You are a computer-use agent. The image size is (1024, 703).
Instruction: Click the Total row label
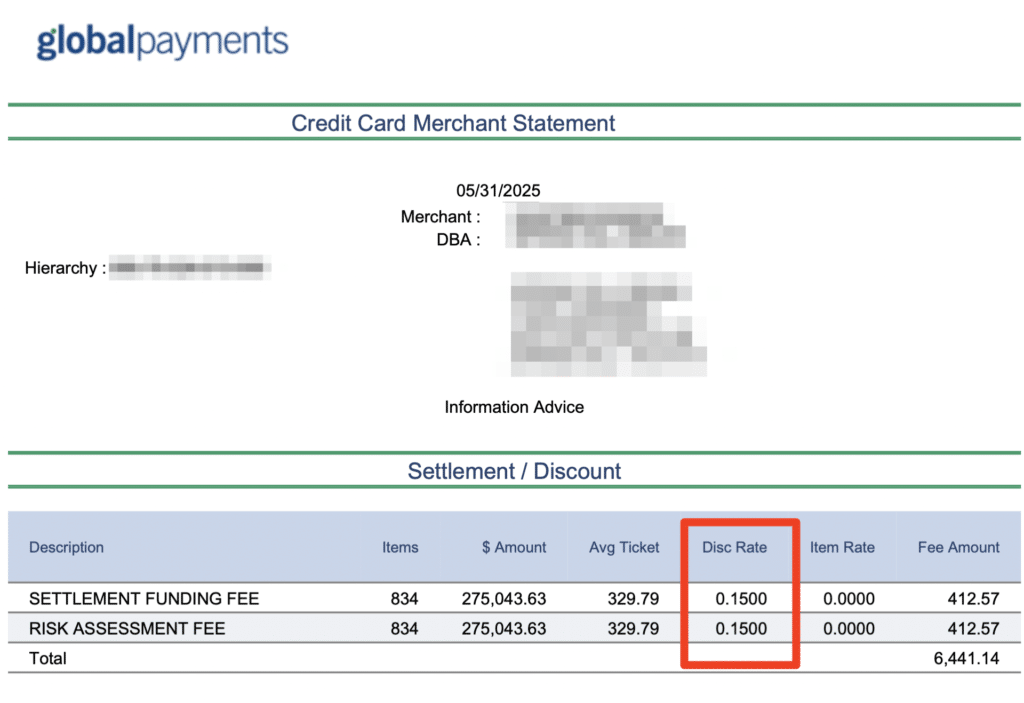(48, 659)
